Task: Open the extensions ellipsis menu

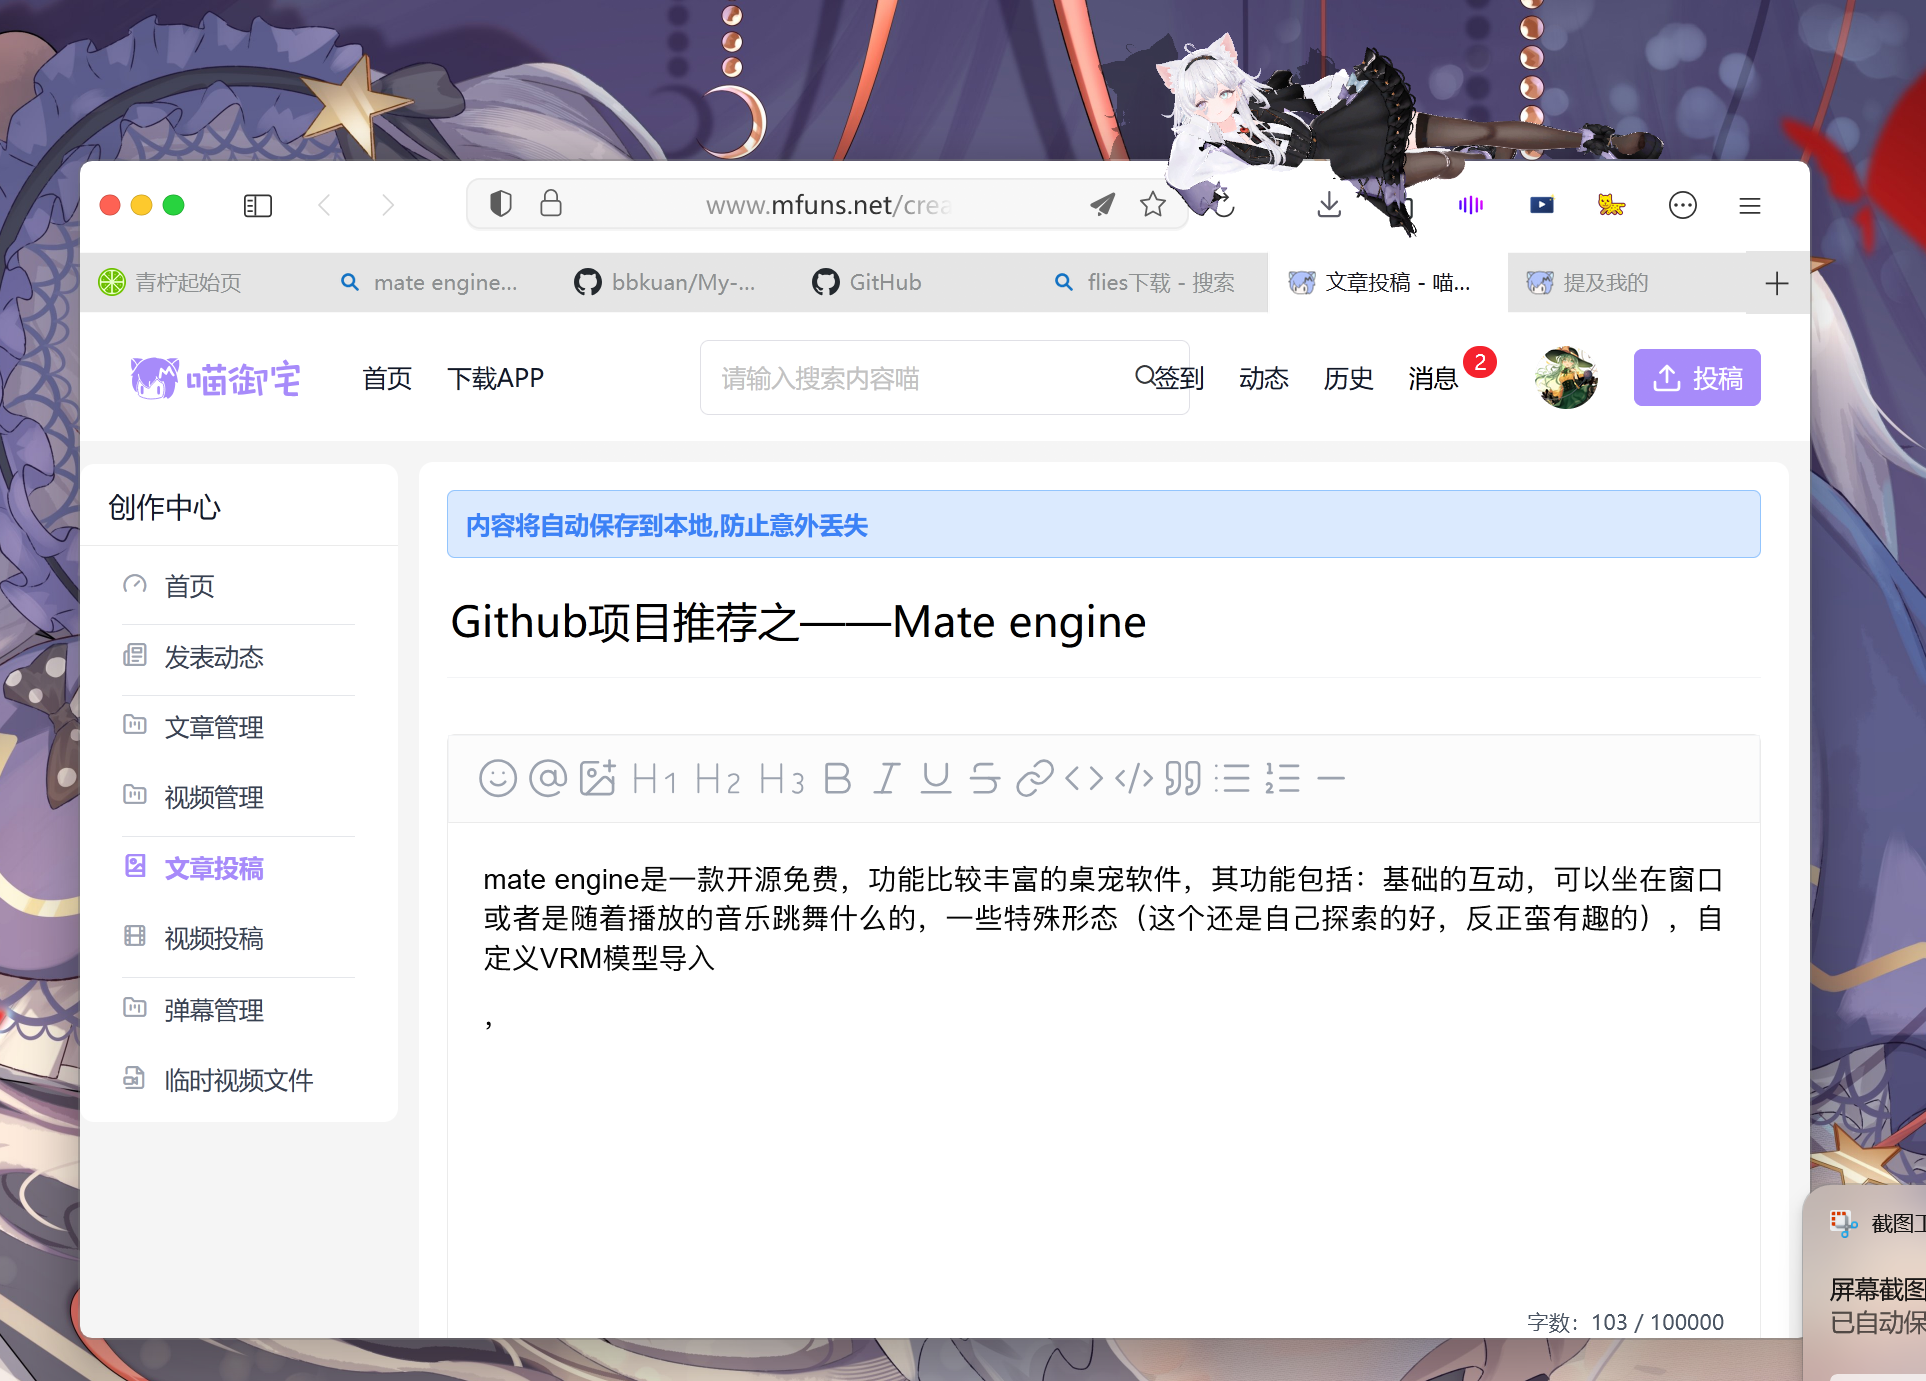Action: click(1683, 205)
